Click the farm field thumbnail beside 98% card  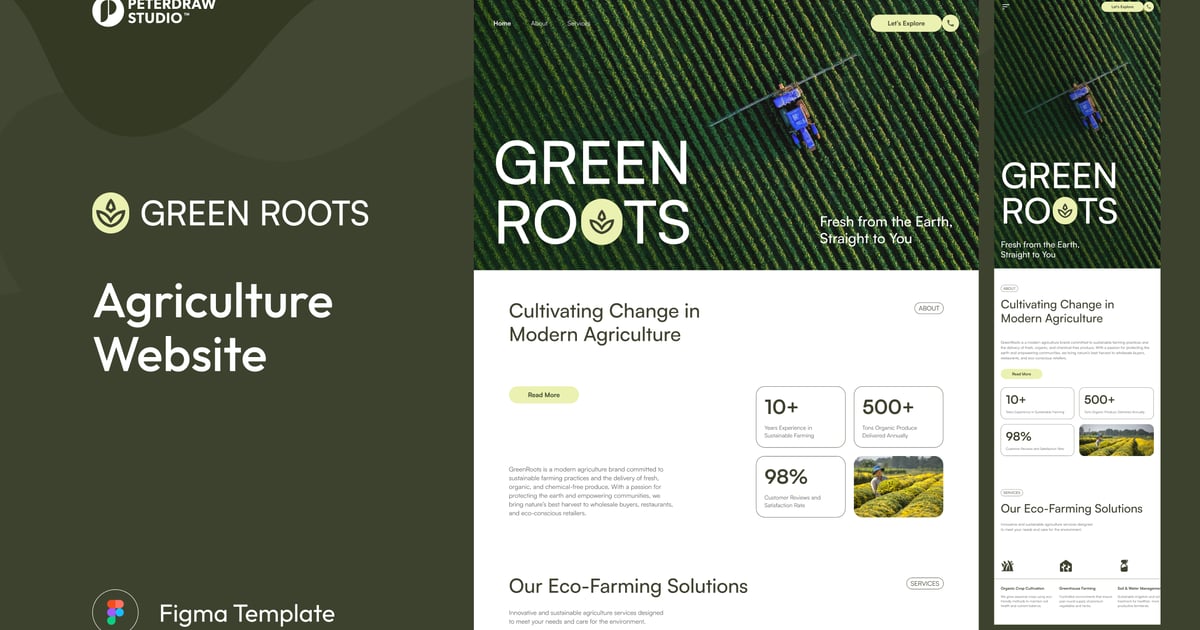(898, 487)
